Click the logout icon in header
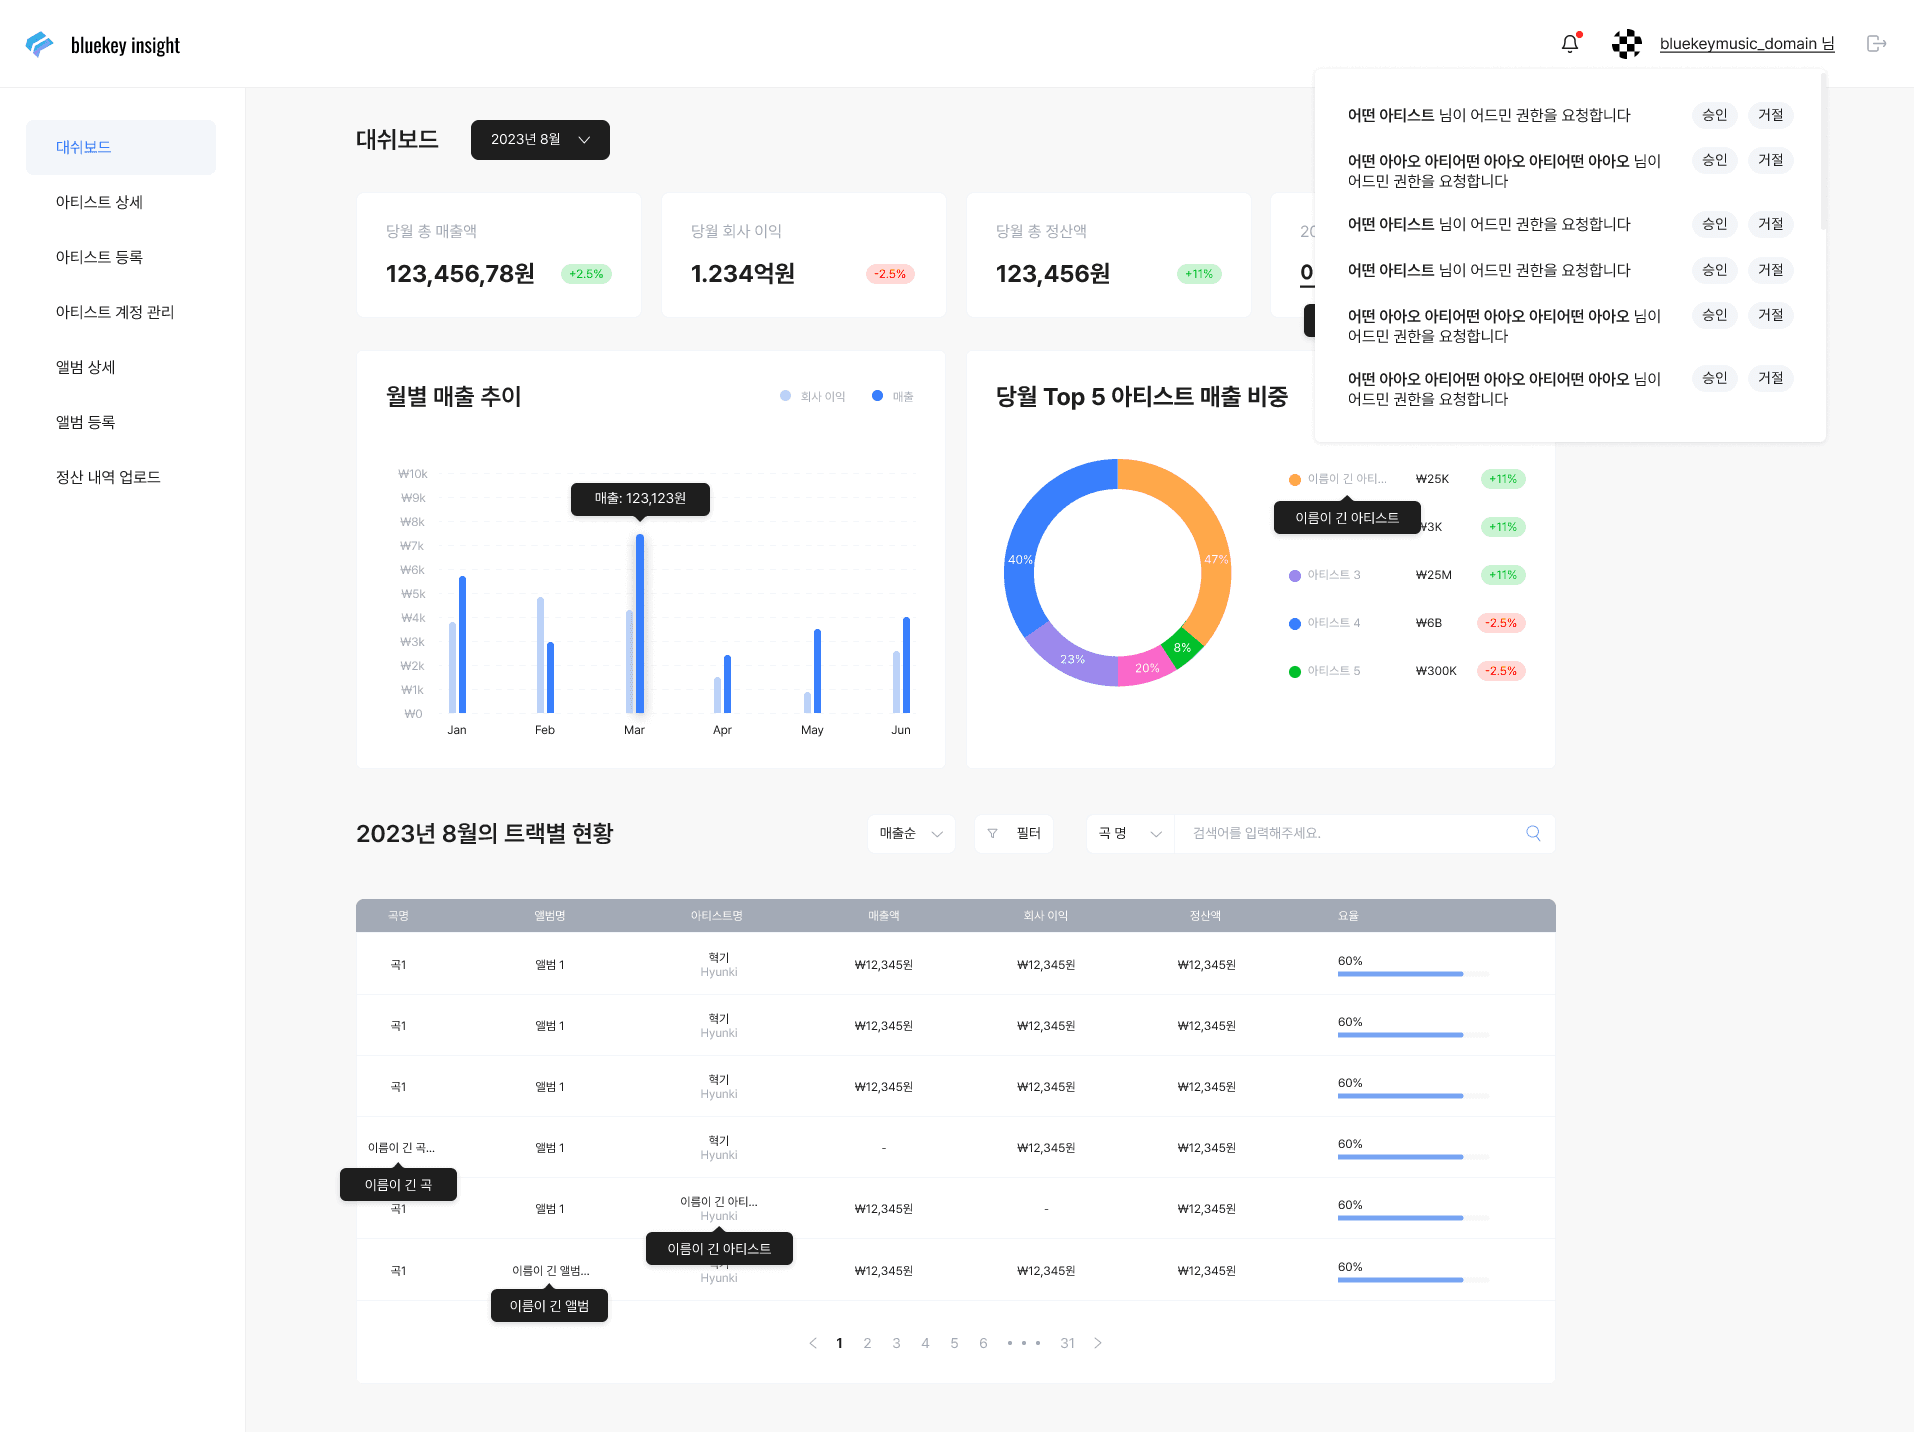The height and width of the screenshot is (1432, 1914). 1876,44
